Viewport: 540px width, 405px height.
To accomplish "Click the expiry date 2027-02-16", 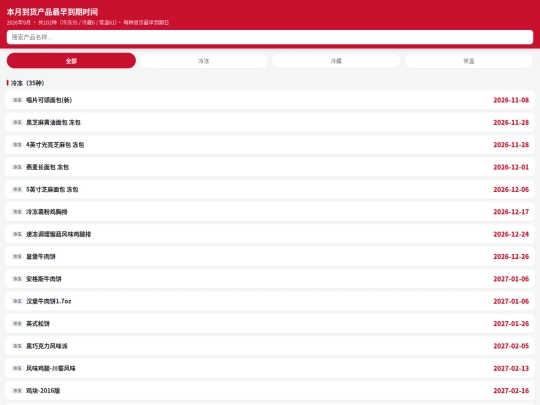I will pyautogui.click(x=511, y=391).
